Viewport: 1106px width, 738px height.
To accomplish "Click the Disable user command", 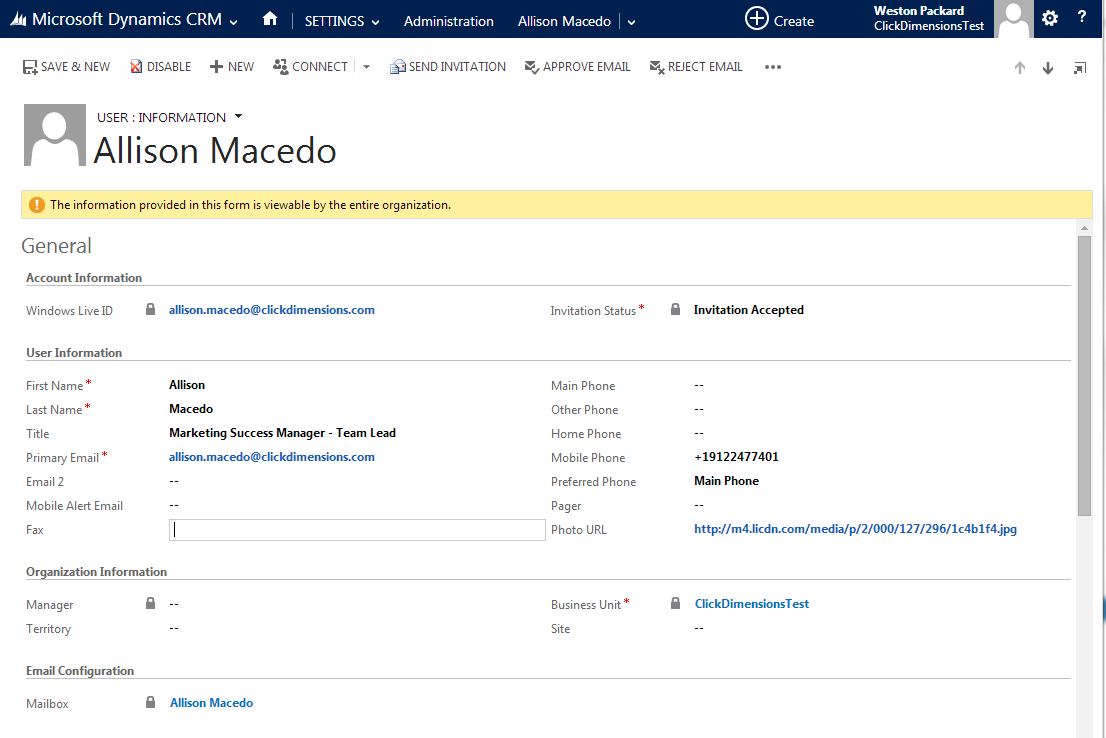I will [x=160, y=67].
